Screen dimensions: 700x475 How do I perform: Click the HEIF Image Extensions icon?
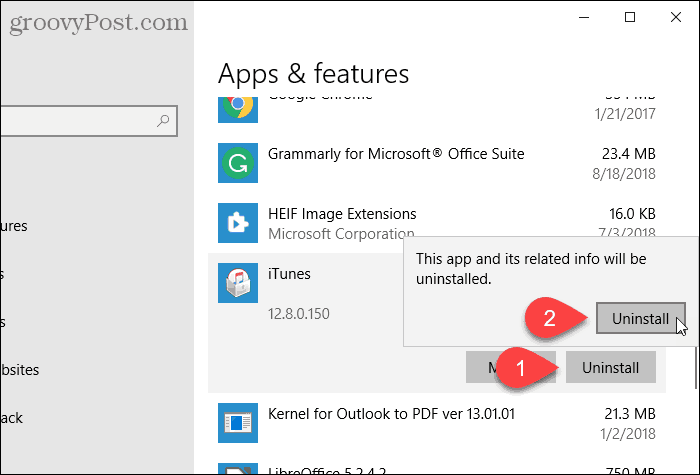(x=238, y=223)
